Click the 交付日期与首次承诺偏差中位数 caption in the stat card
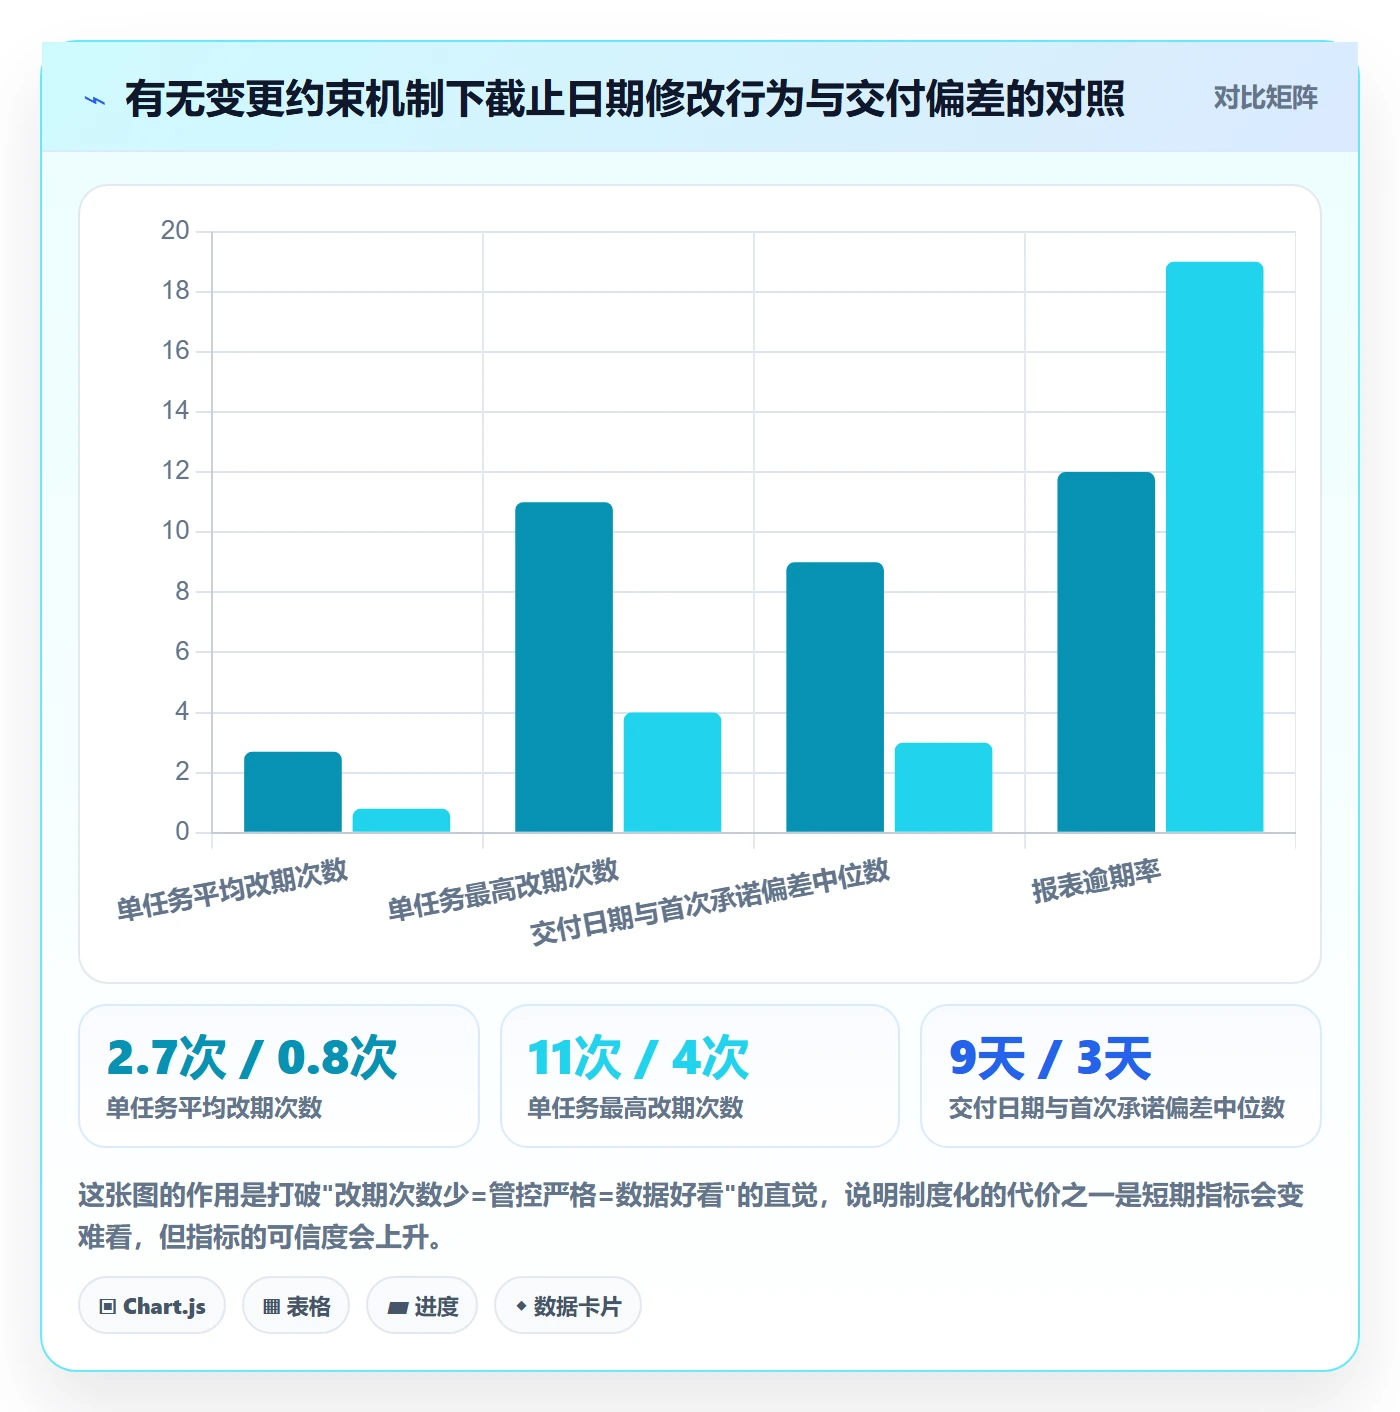1400x1412 pixels. pyautogui.click(x=1117, y=1108)
